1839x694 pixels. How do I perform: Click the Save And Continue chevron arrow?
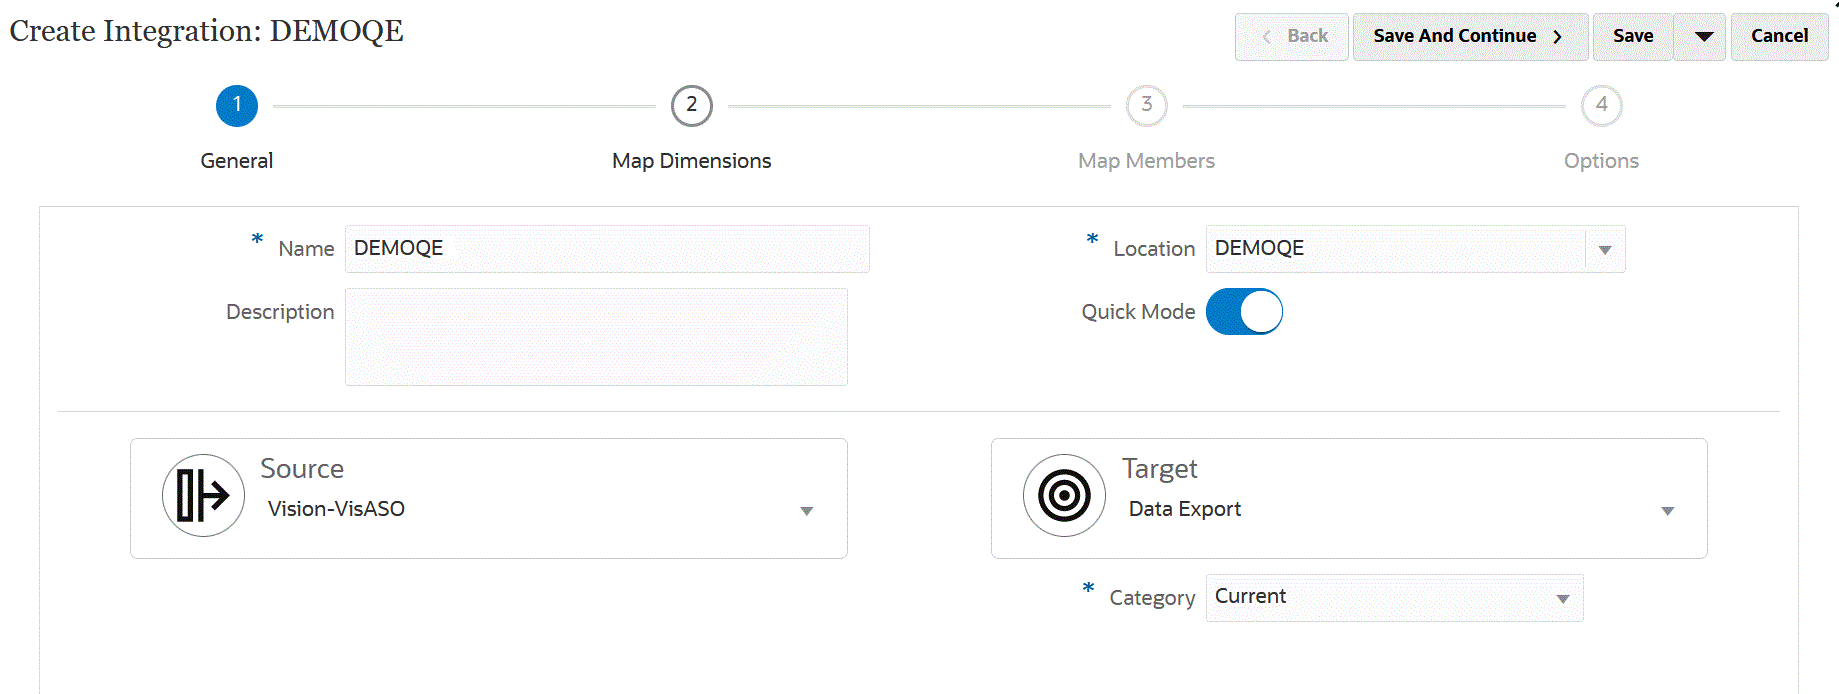click(x=1557, y=37)
